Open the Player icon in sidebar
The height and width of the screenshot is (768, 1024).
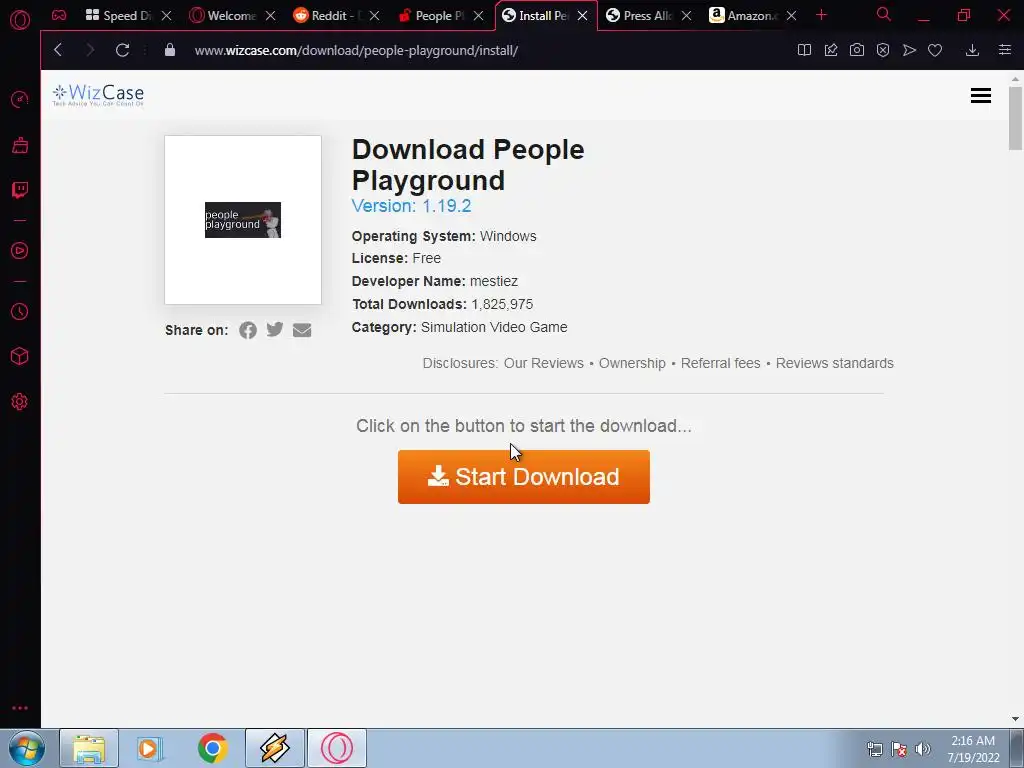(x=20, y=251)
